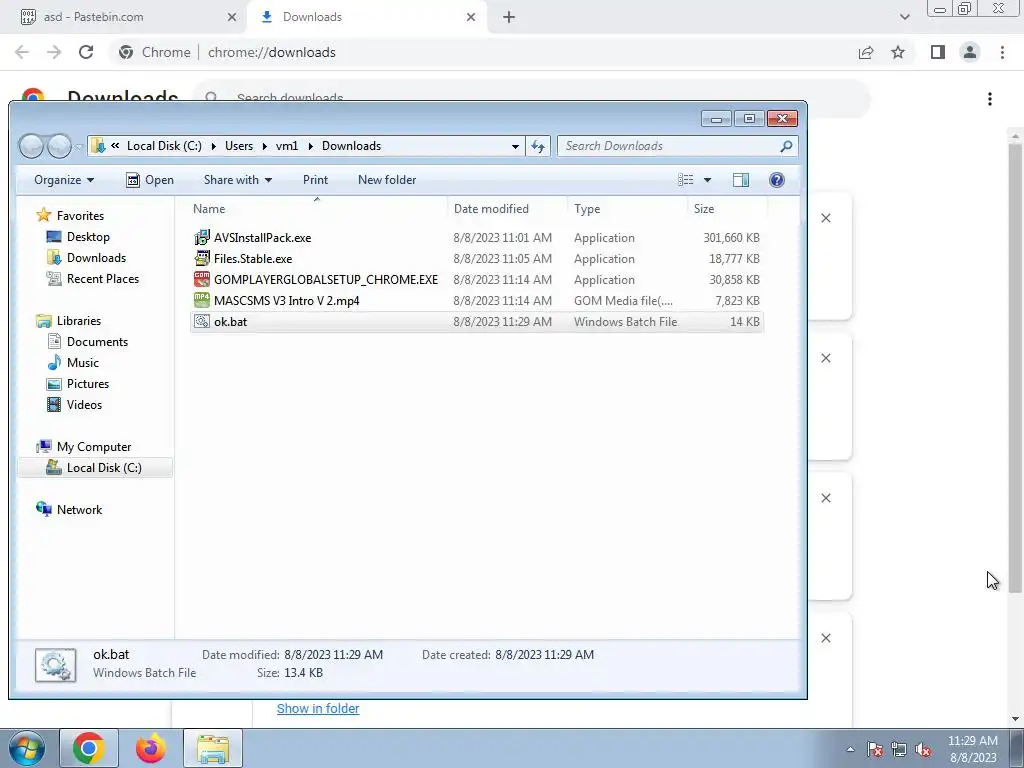Open Chrome side panel icon
Viewport: 1024px width, 768px height.
coord(938,52)
